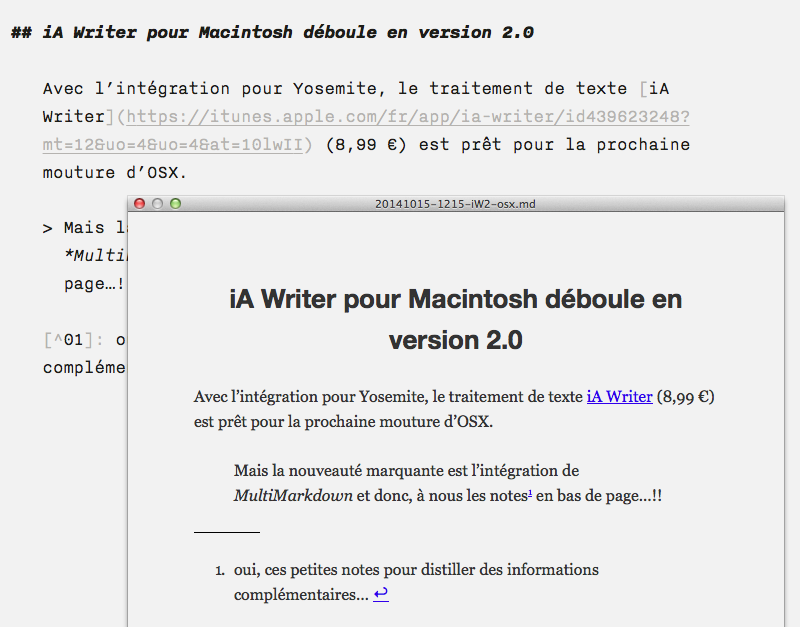800x627 pixels.
Task: Click the "[^01]:" footnote marker in the editor
Action: click(73, 340)
